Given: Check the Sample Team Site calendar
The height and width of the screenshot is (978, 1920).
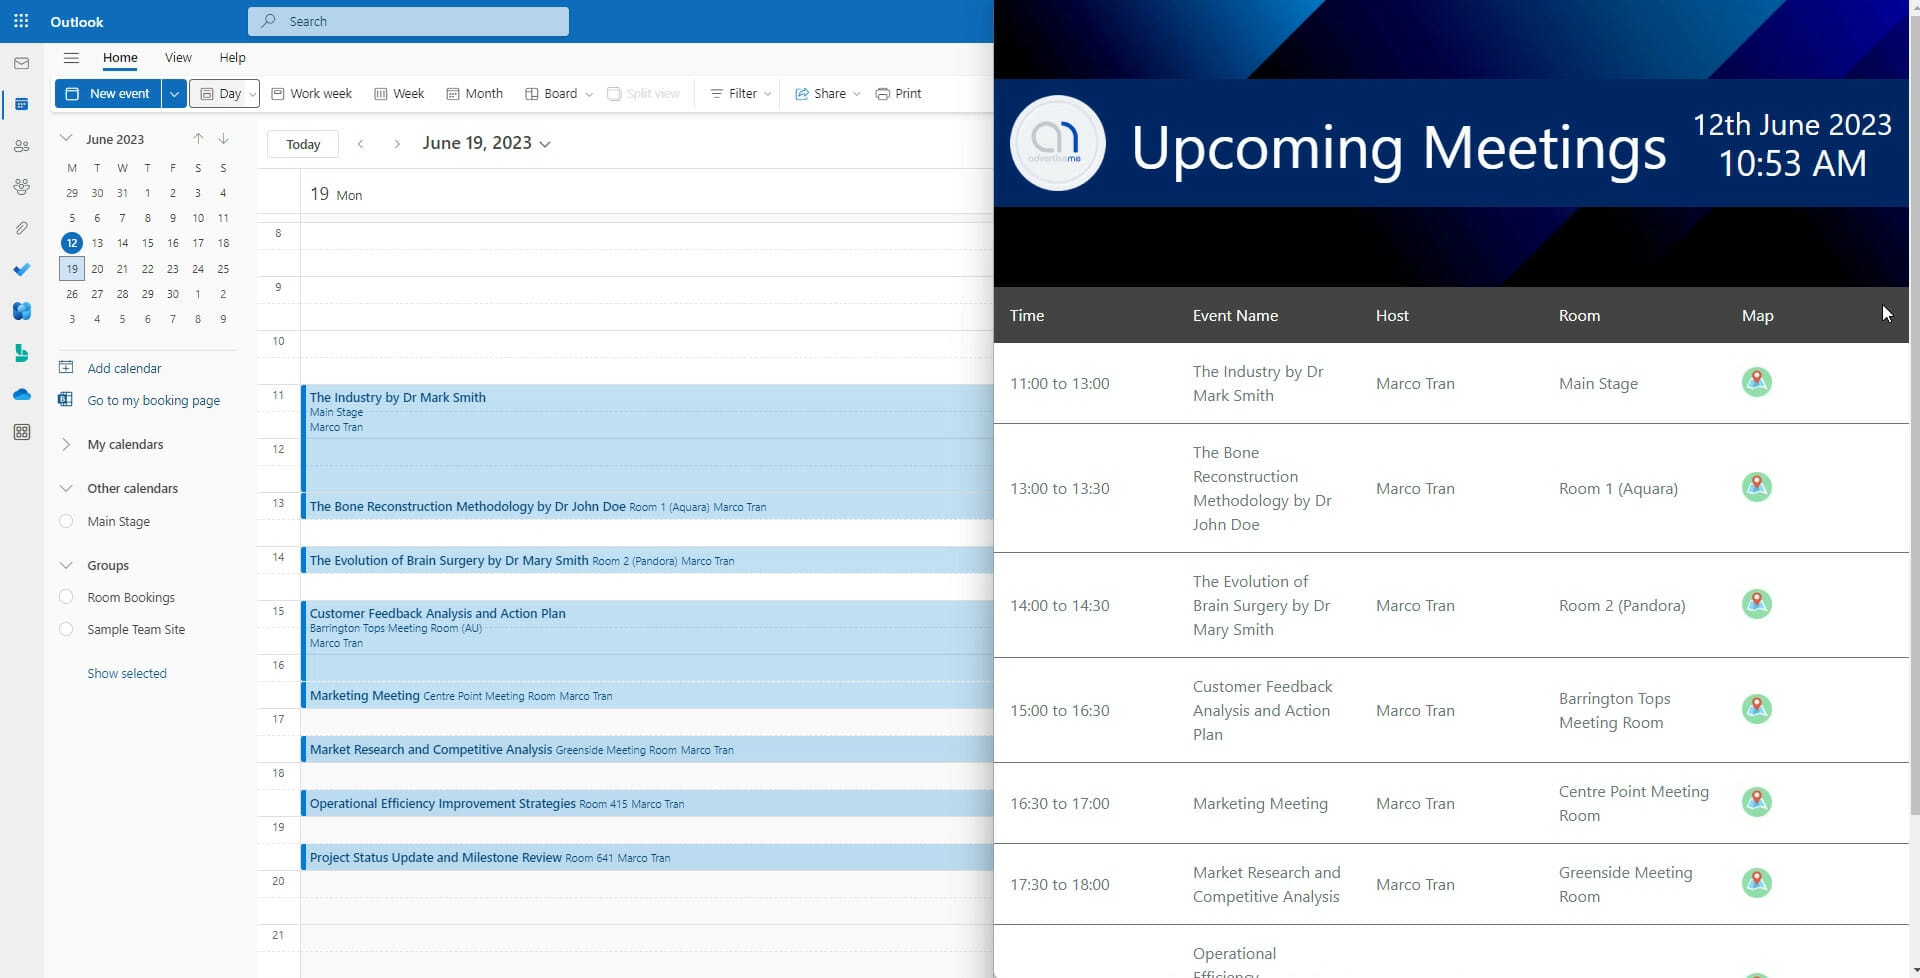Looking at the screenshot, I should (x=66, y=629).
